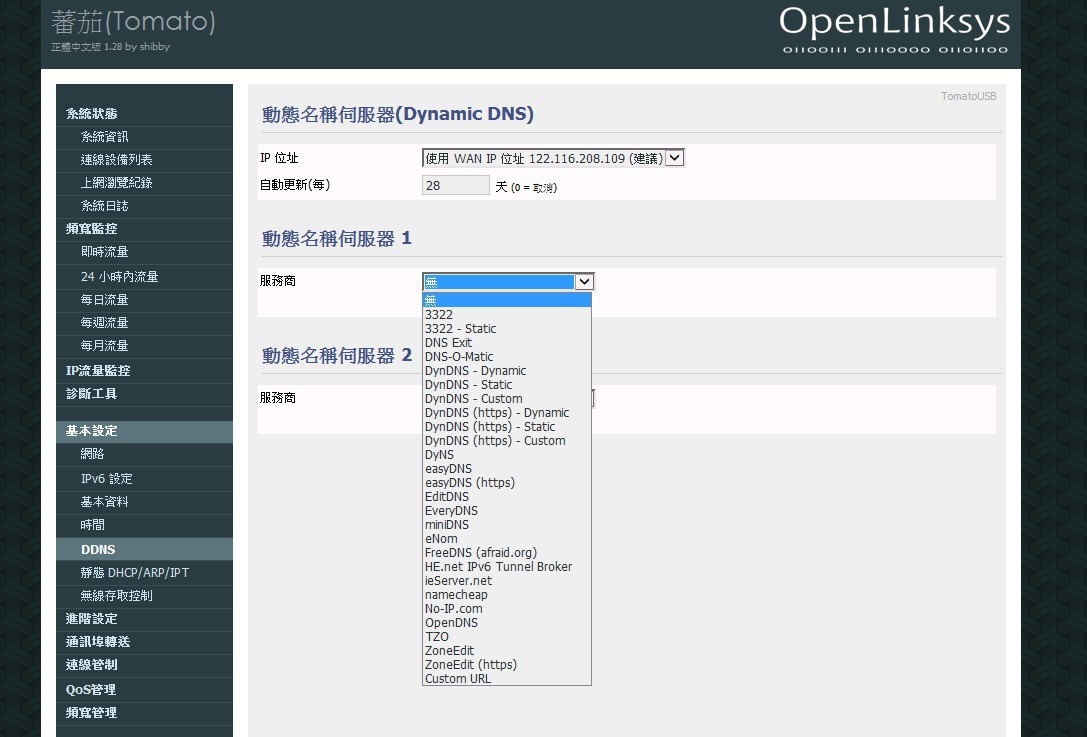Open 靜態 DHCP/ARP/IPT page
The height and width of the screenshot is (737, 1087).
click(x=144, y=573)
